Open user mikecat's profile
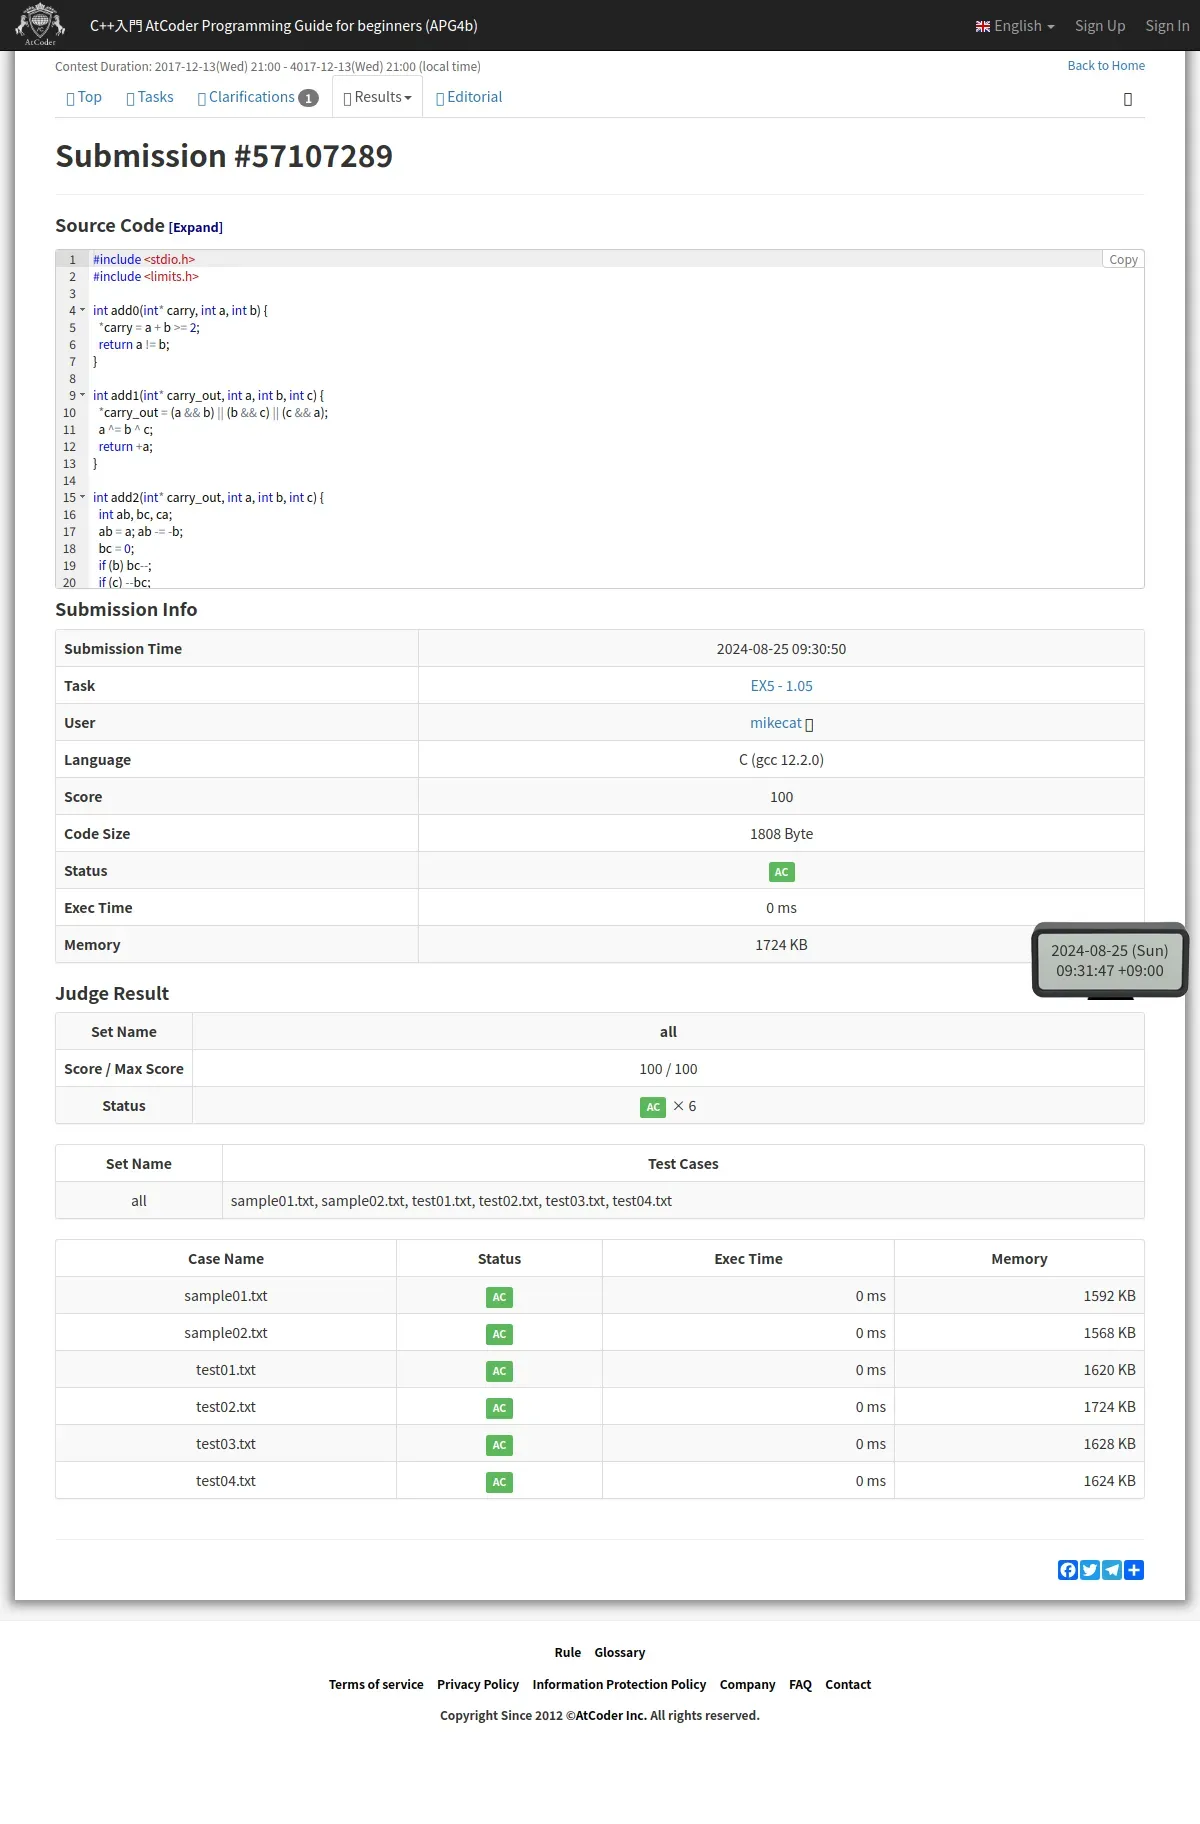Image resolution: width=1200 pixels, height=1824 pixels. pyautogui.click(x=776, y=723)
